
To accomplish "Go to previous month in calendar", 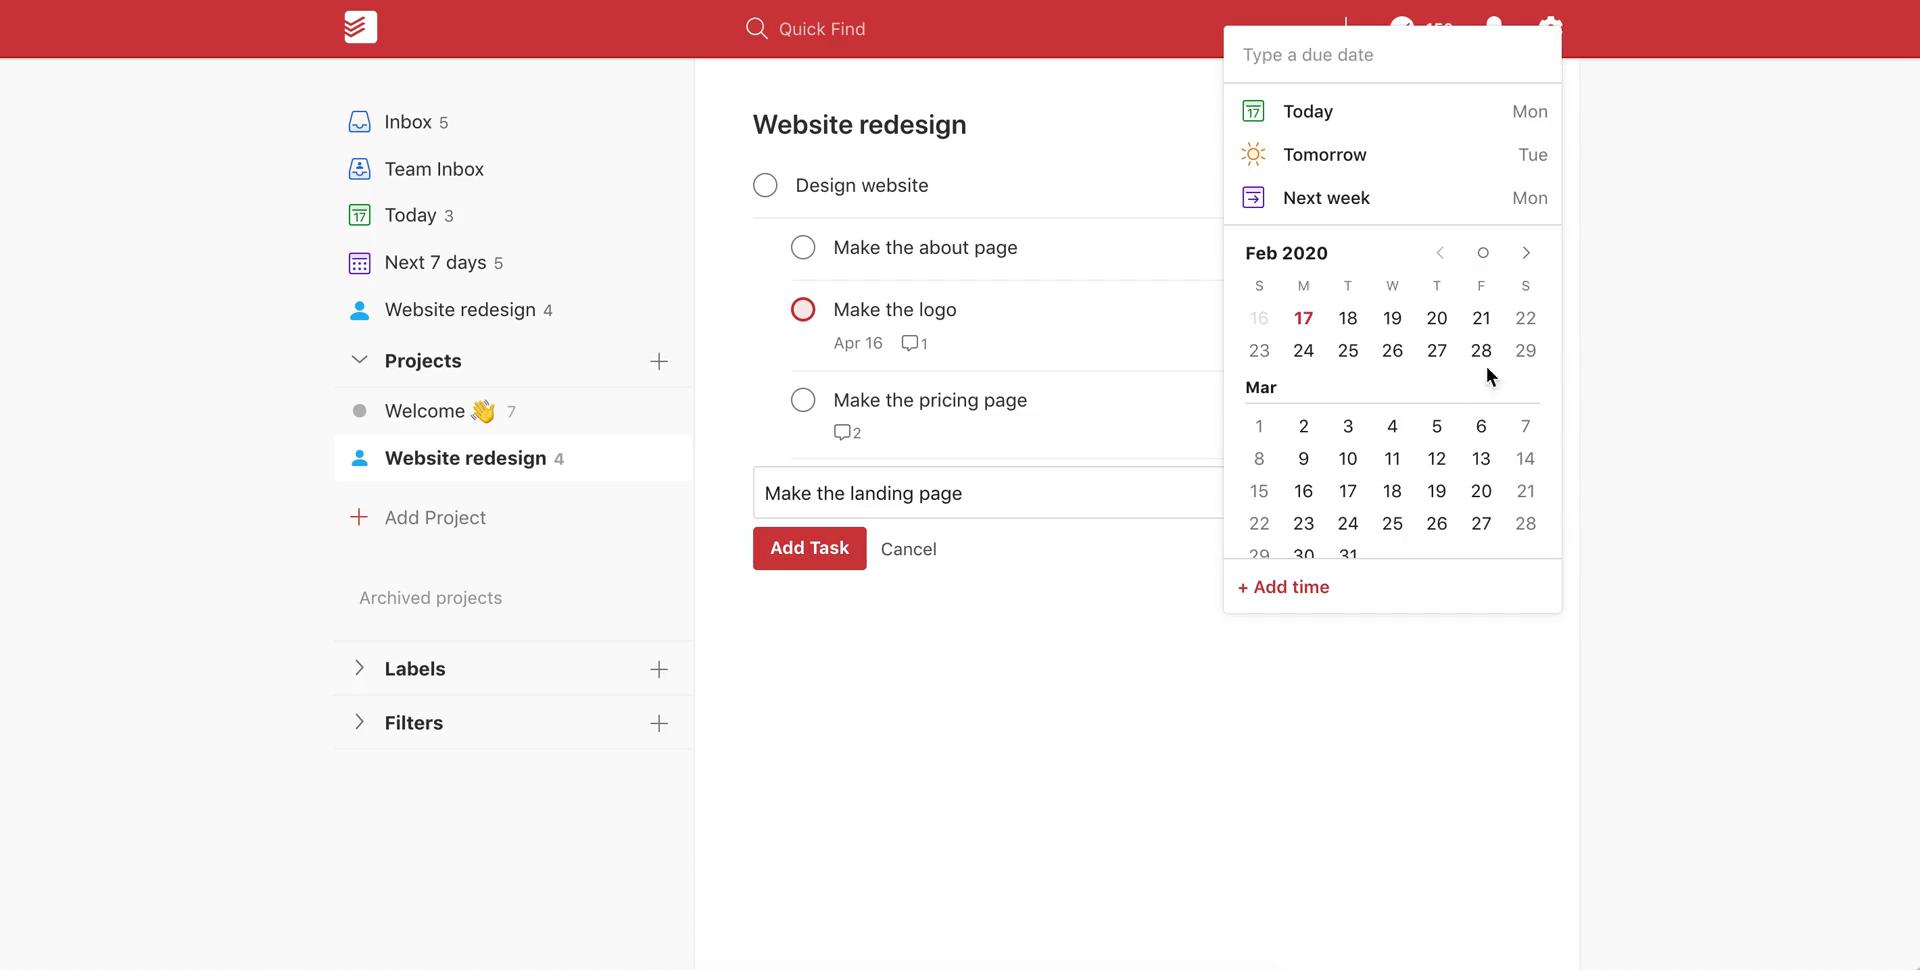I will pos(1440,253).
